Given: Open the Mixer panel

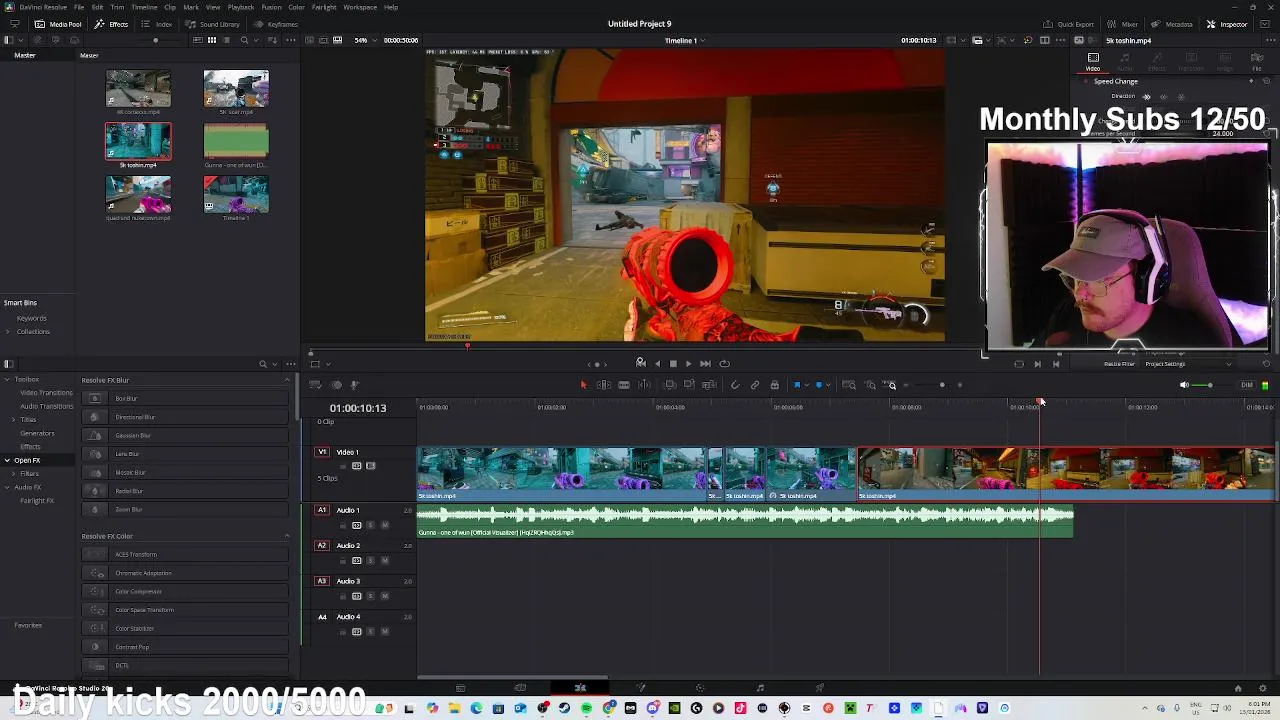Looking at the screenshot, I should (x=1124, y=24).
